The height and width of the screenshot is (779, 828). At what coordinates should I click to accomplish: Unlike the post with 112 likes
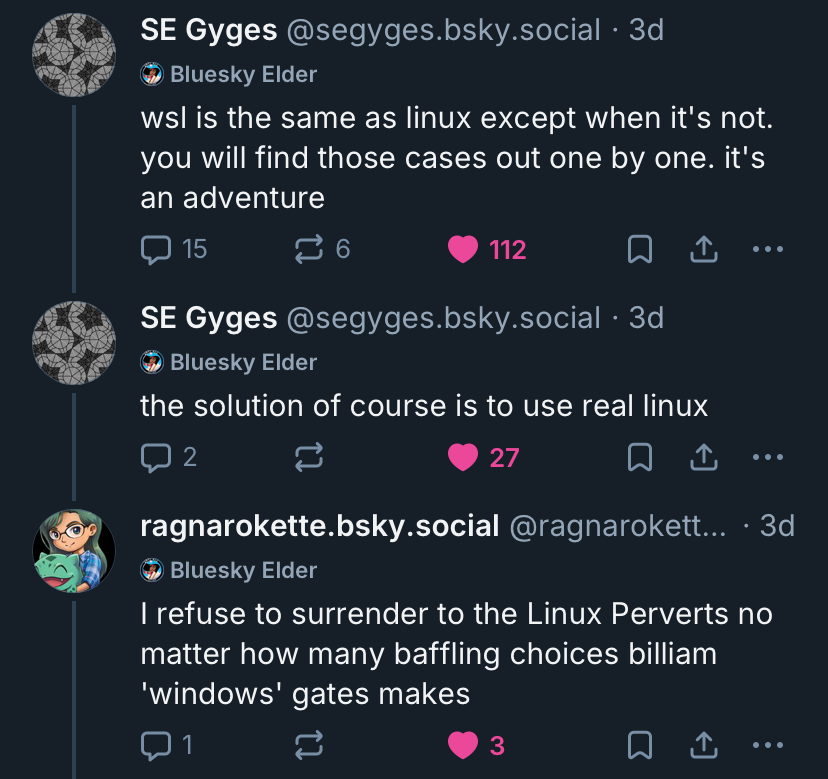pos(463,249)
